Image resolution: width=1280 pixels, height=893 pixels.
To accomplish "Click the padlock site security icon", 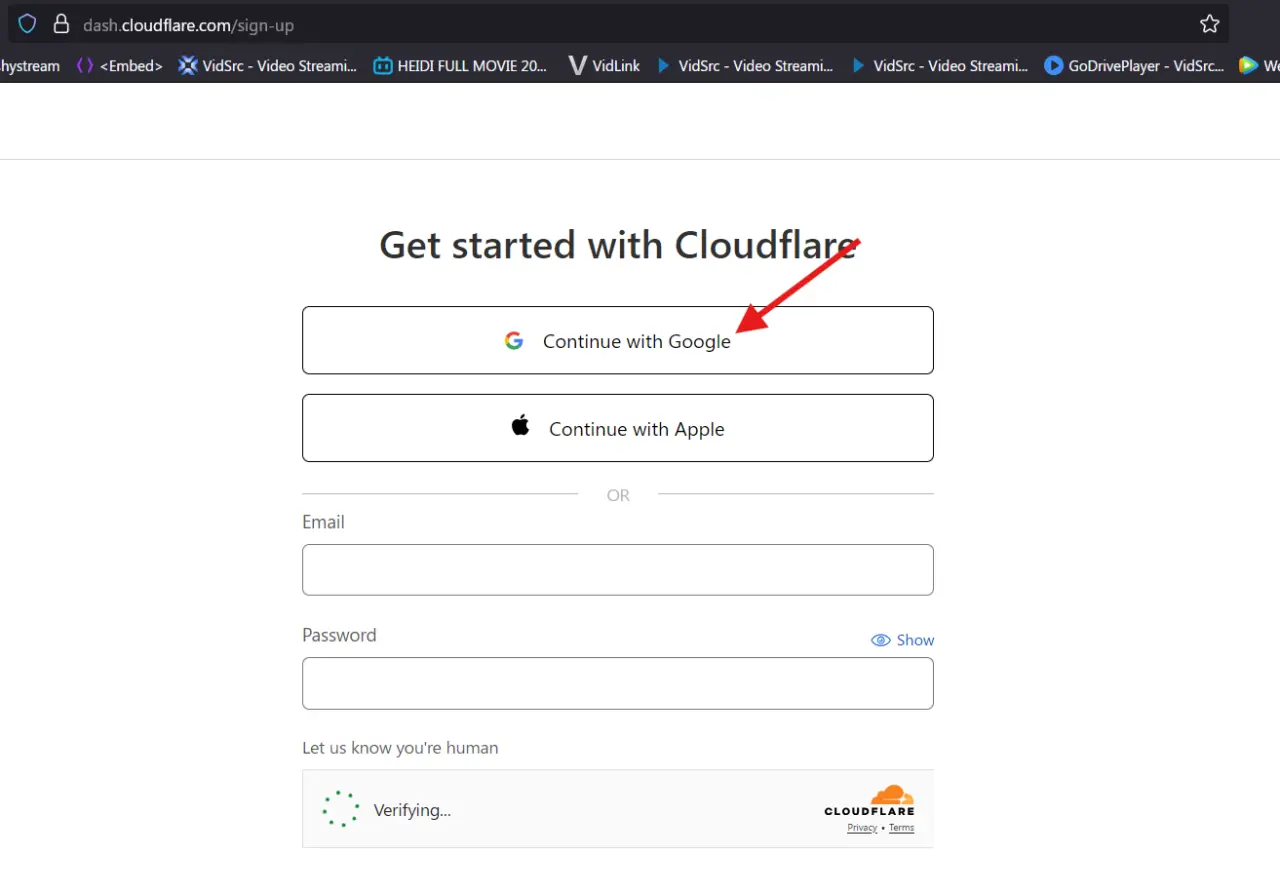I will click(x=61, y=24).
